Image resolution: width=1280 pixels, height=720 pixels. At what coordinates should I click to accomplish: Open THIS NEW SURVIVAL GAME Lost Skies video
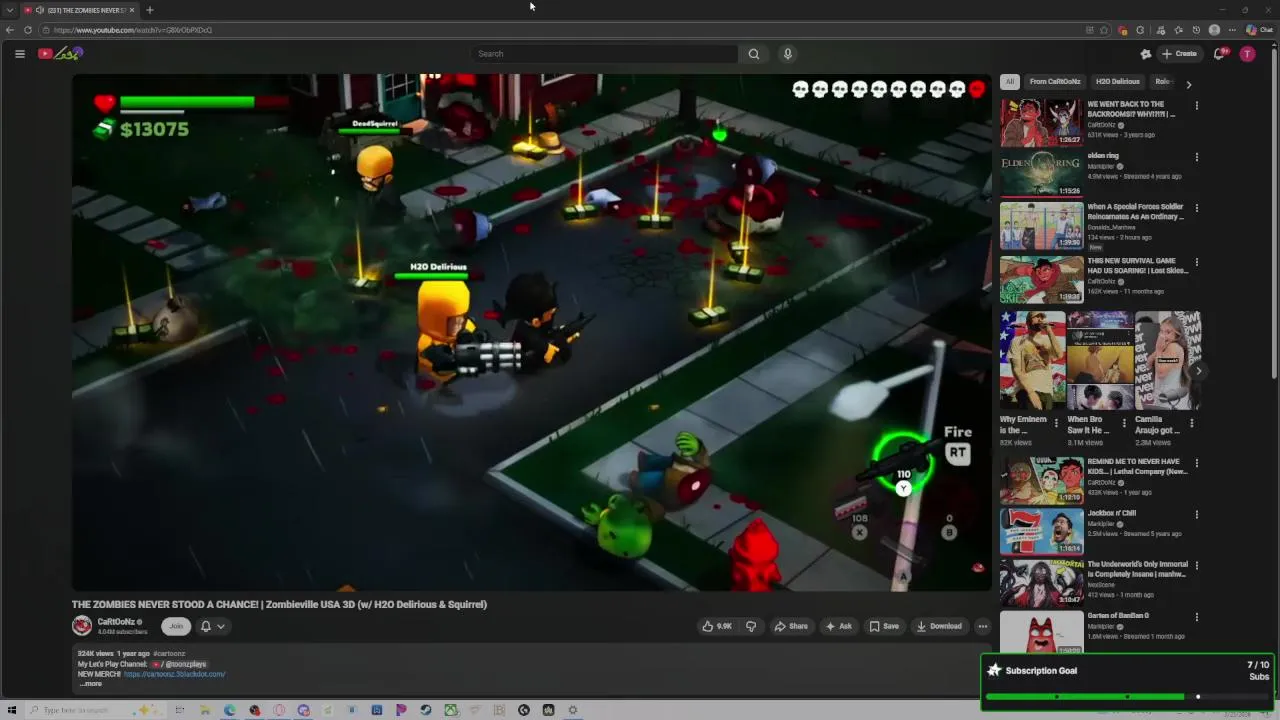(x=1041, y=279)
